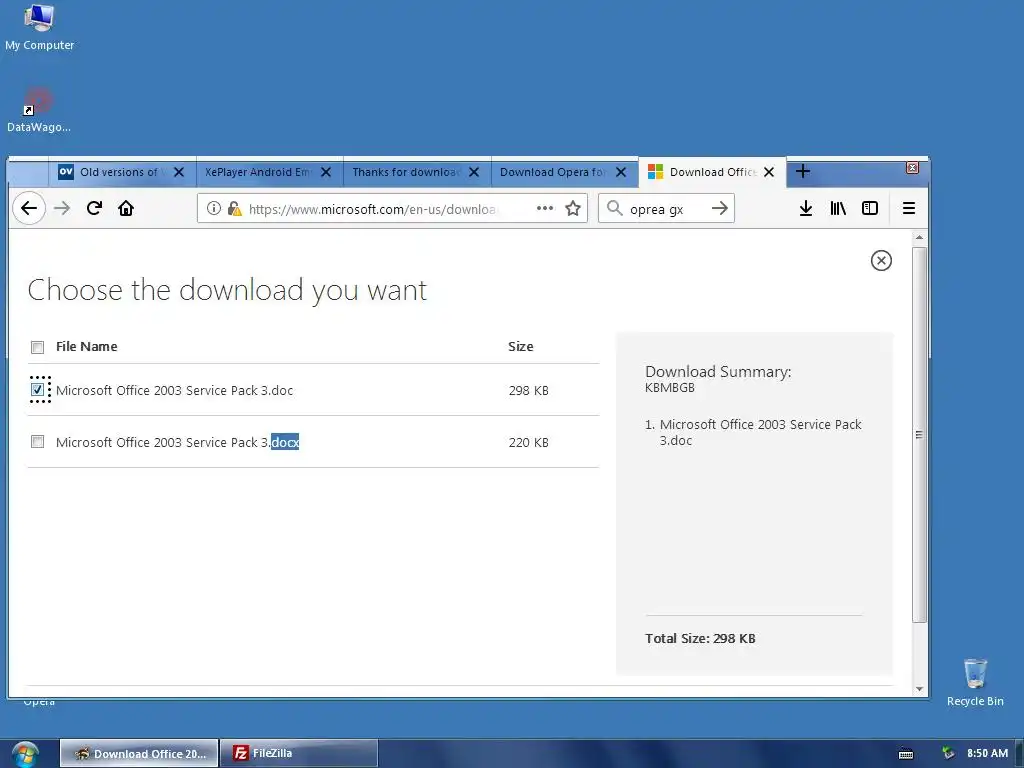Click 'Total Size: 298 KB' text

(x=700, y=639)
